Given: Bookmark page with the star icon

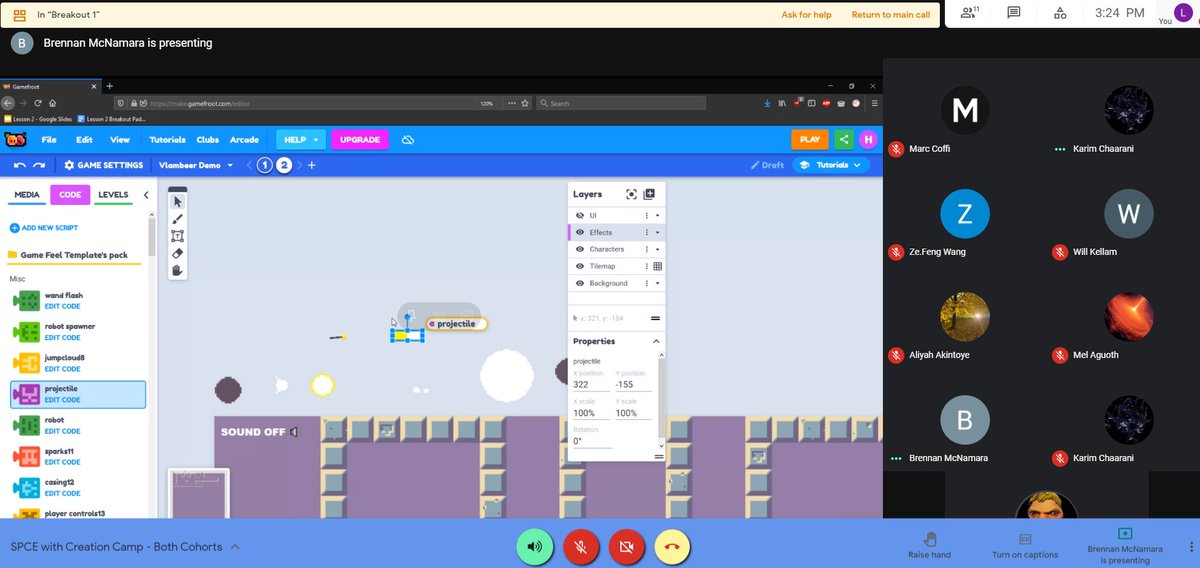Looking at the screenshot, I should [x=527, y=103].
